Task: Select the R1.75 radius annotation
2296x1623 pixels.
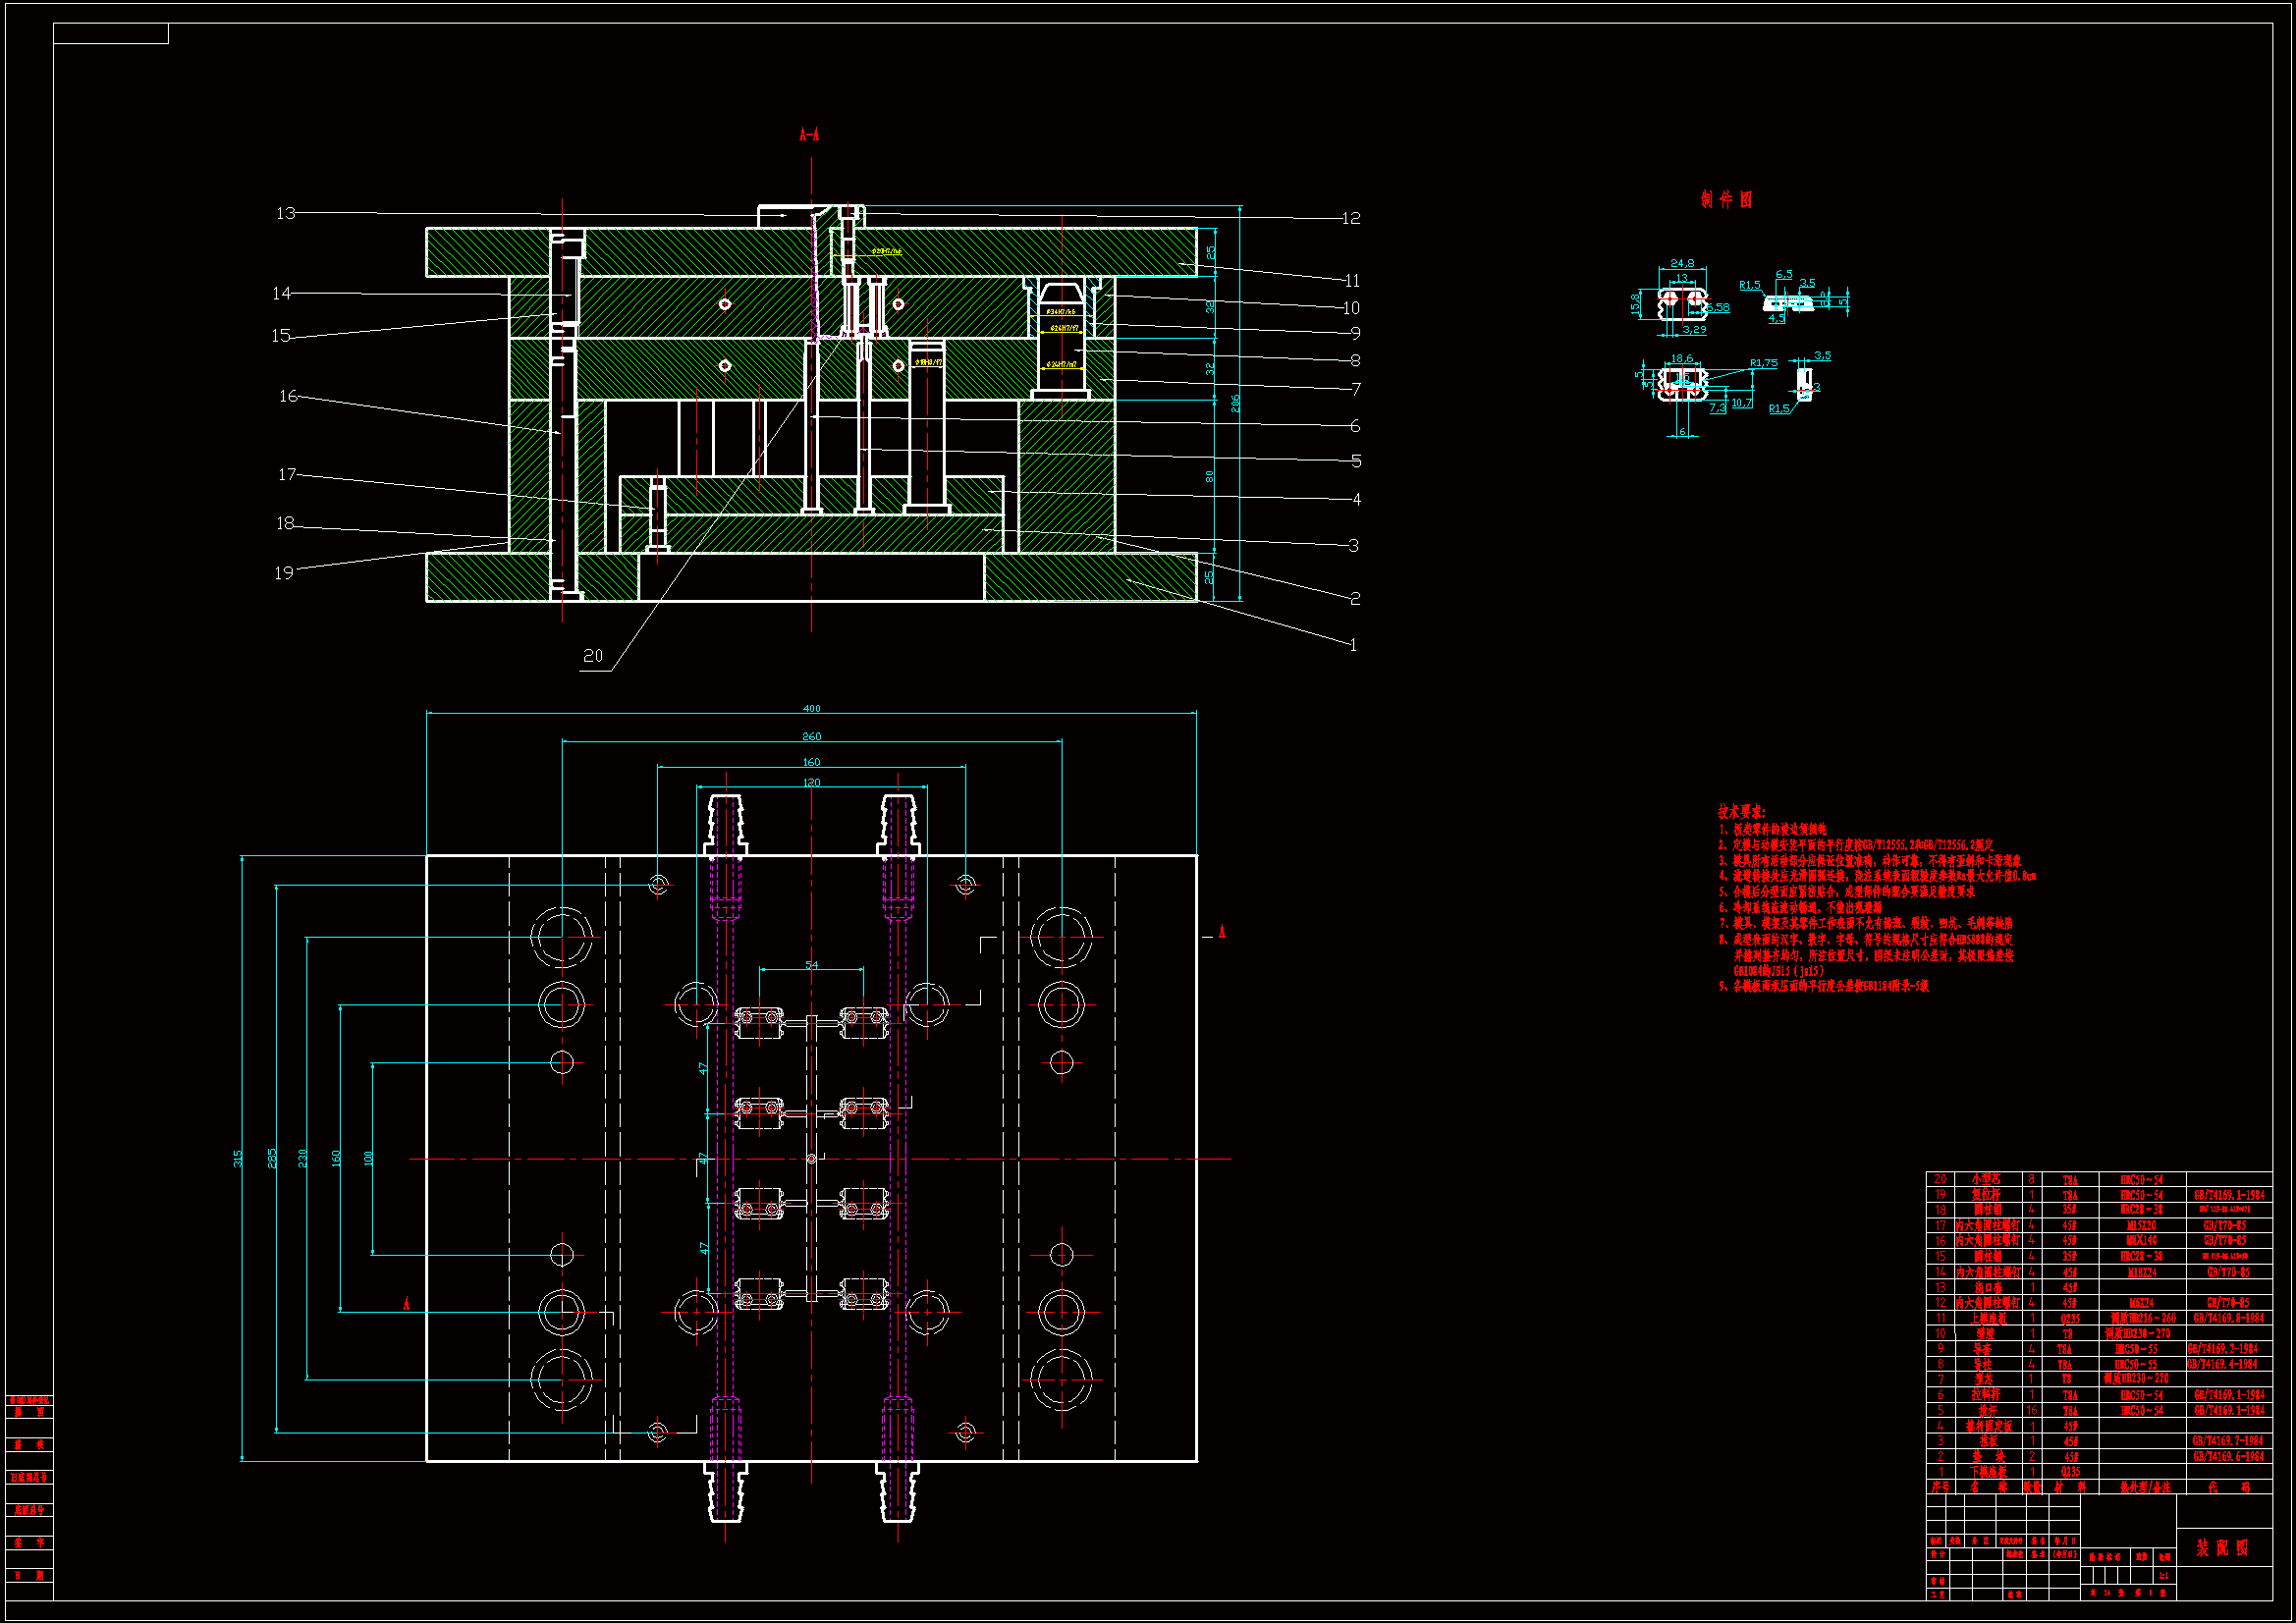Action: click(1763, 363)
